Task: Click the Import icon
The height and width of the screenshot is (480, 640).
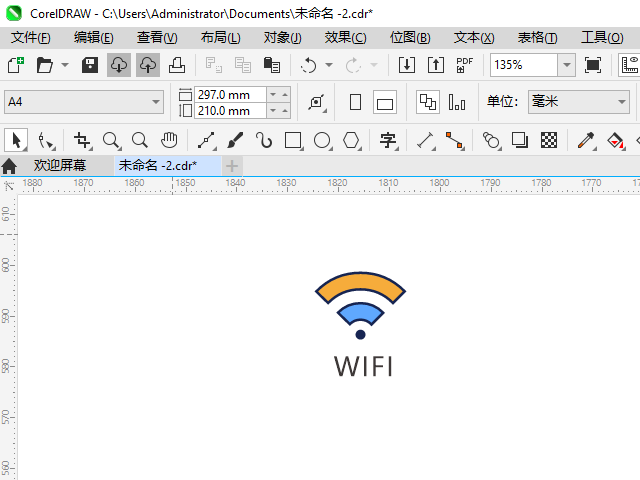Action: click(407, 65)
